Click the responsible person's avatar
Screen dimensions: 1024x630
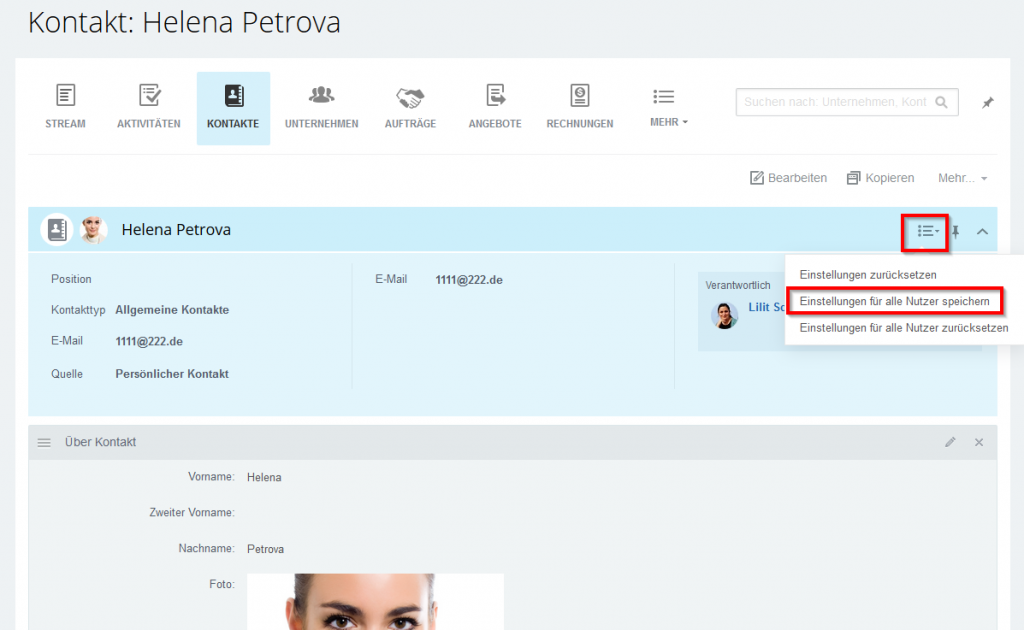724,315
